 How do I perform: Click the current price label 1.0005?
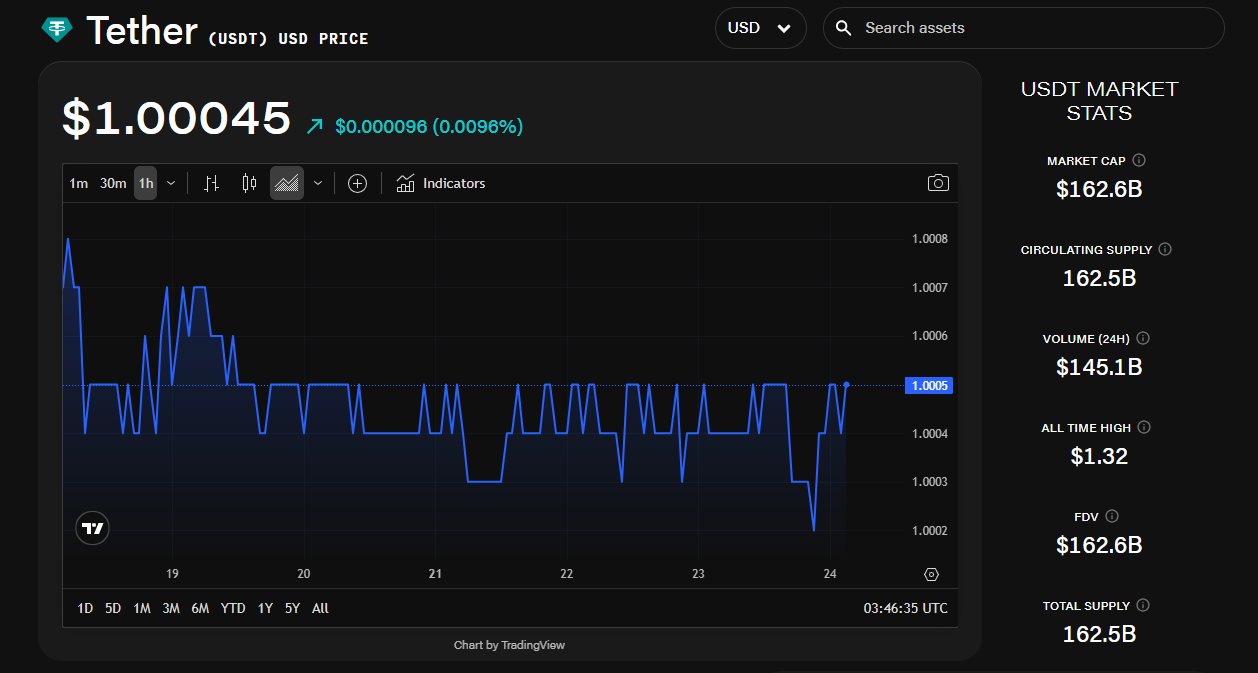tap(928, 385)
